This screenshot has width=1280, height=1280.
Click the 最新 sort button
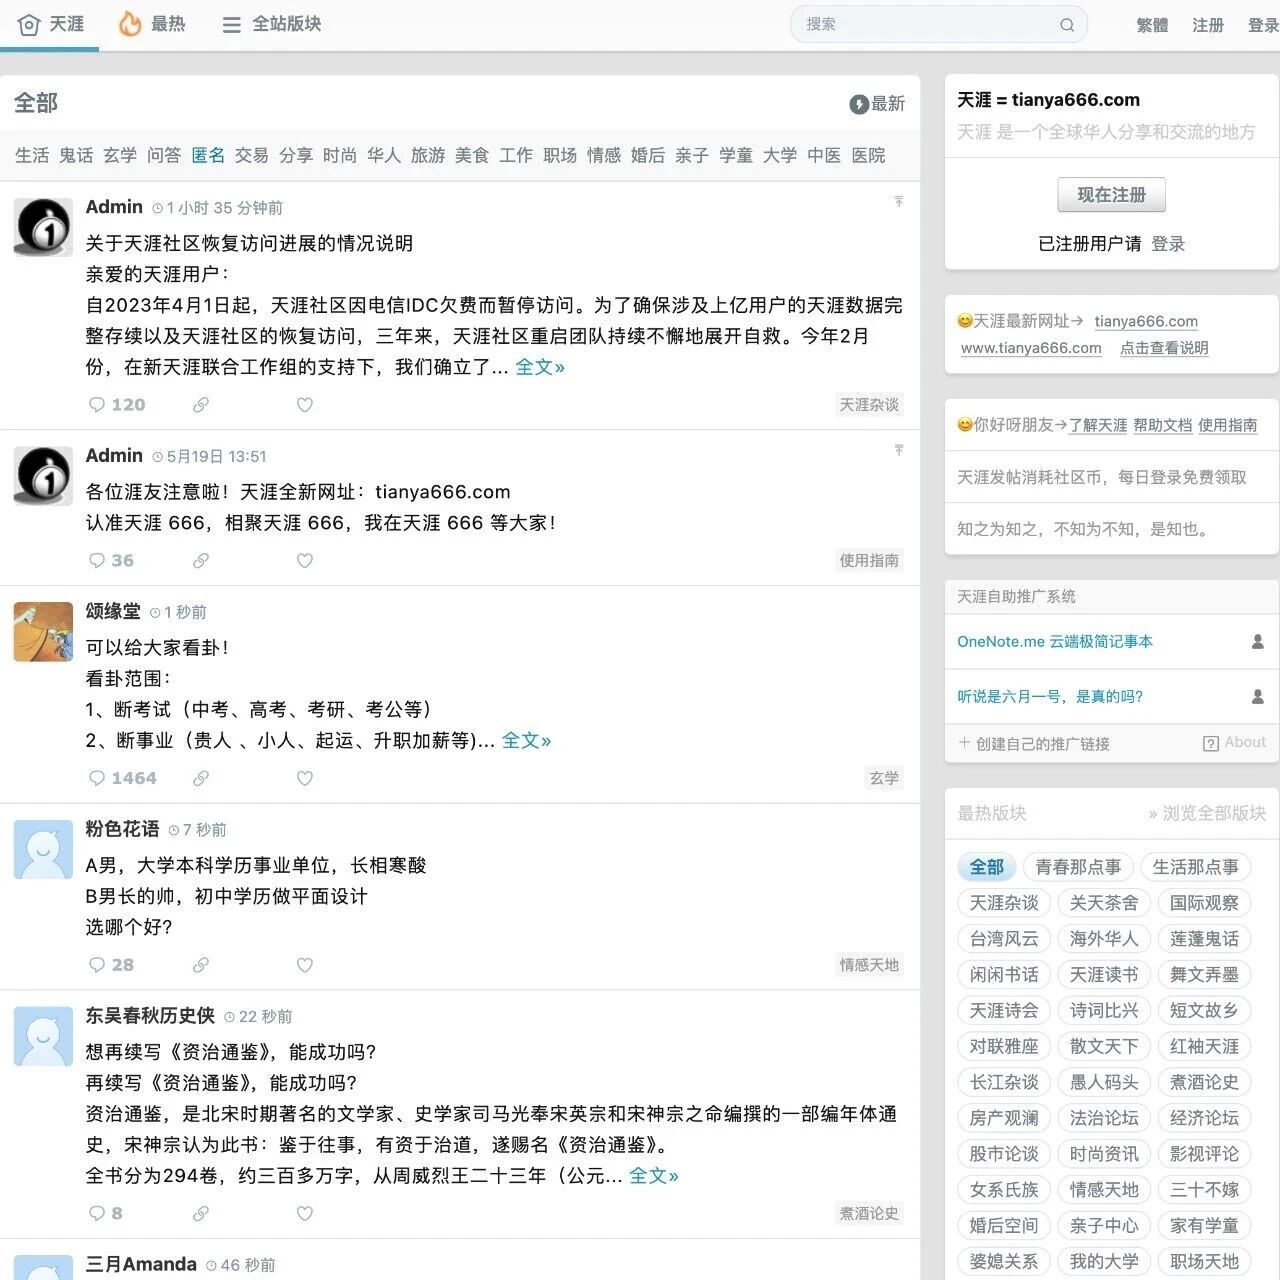(877, 104)
